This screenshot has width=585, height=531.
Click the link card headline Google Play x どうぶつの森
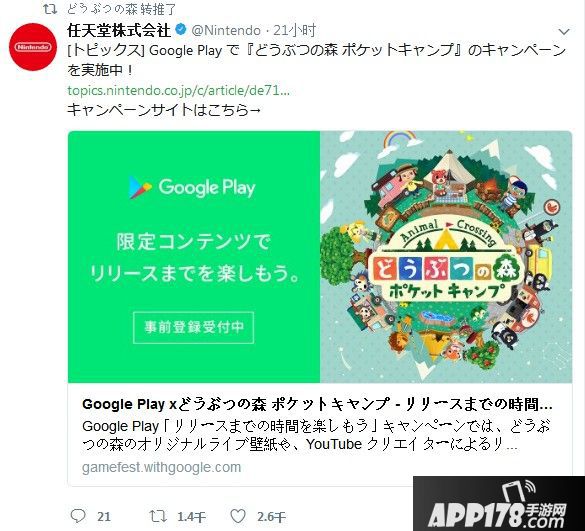[x=317, y=404]
